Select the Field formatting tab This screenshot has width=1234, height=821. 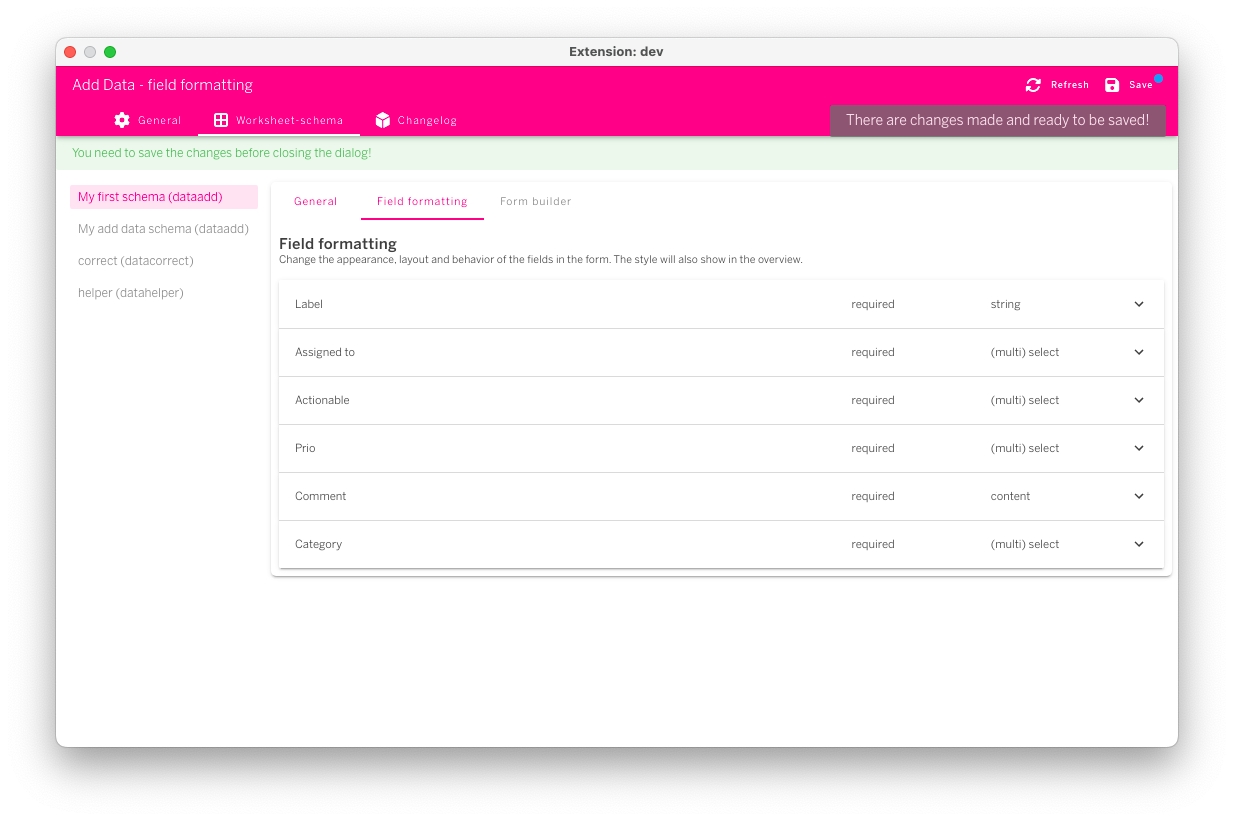coord(422,201)
